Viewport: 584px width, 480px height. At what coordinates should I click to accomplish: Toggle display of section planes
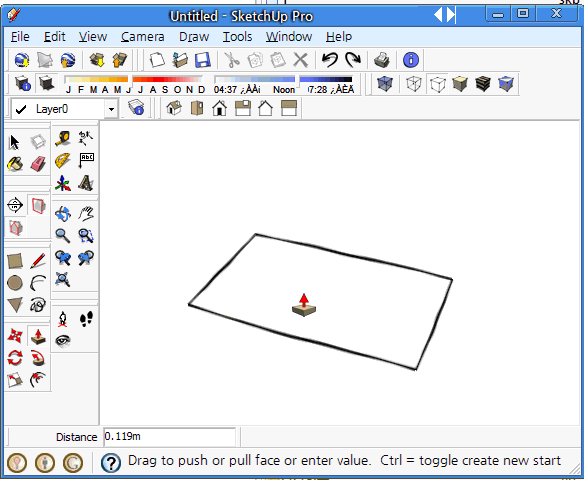pos(38,205)
